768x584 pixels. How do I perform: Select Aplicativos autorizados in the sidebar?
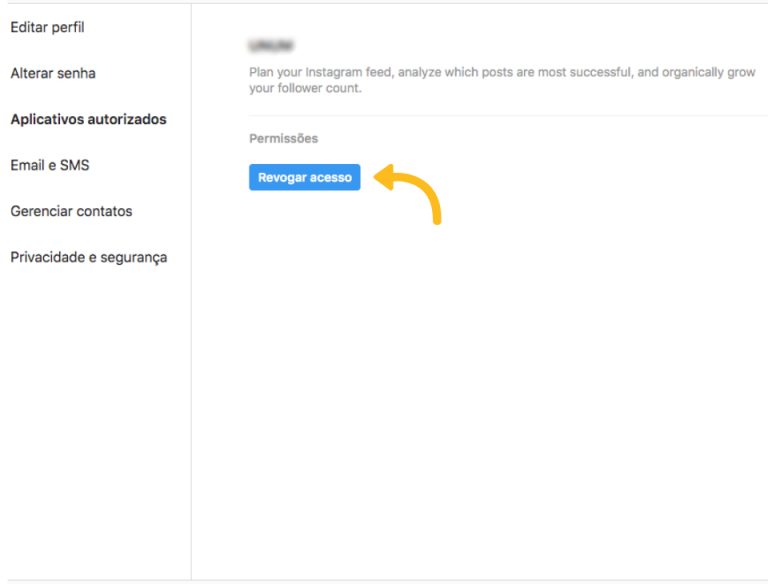click(x=88, y=119)
